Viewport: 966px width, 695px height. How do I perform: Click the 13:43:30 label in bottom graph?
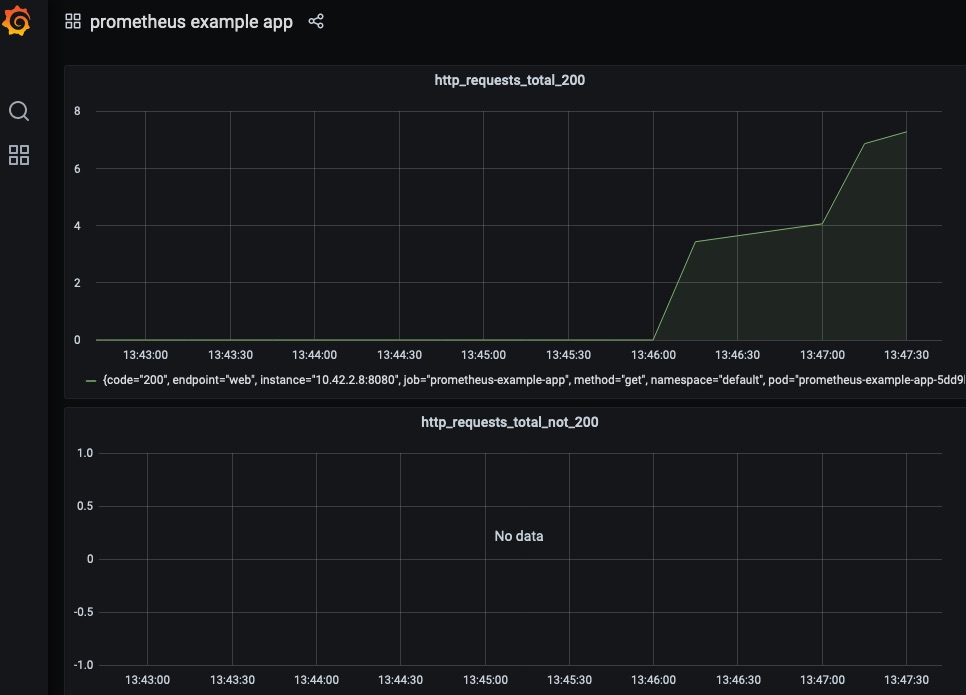click(x=232, y=680)
